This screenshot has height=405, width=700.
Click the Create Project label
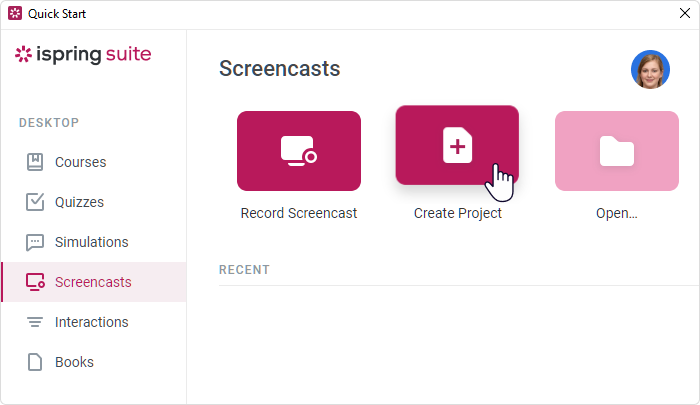point(457,213)
